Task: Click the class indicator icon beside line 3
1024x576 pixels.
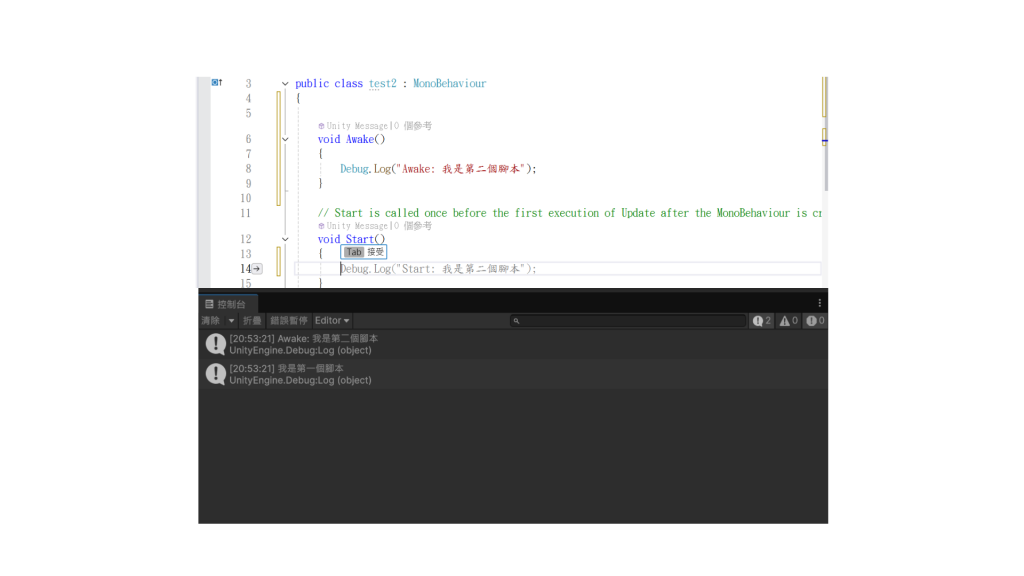Action: pyautogui.click(x=217, y=82)
